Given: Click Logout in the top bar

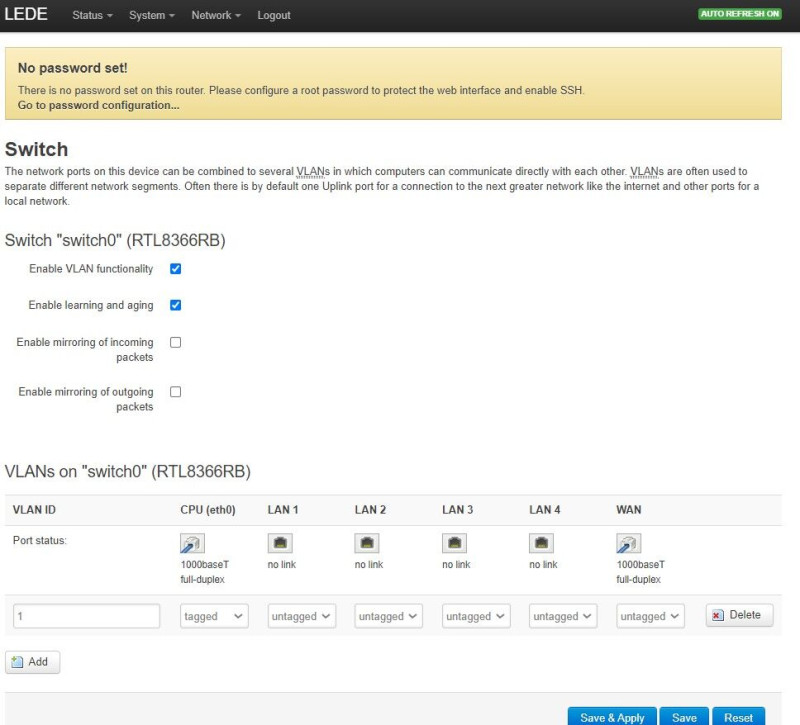Looking at the screenshot, I should pyautogui.click(x=274, y=15).
